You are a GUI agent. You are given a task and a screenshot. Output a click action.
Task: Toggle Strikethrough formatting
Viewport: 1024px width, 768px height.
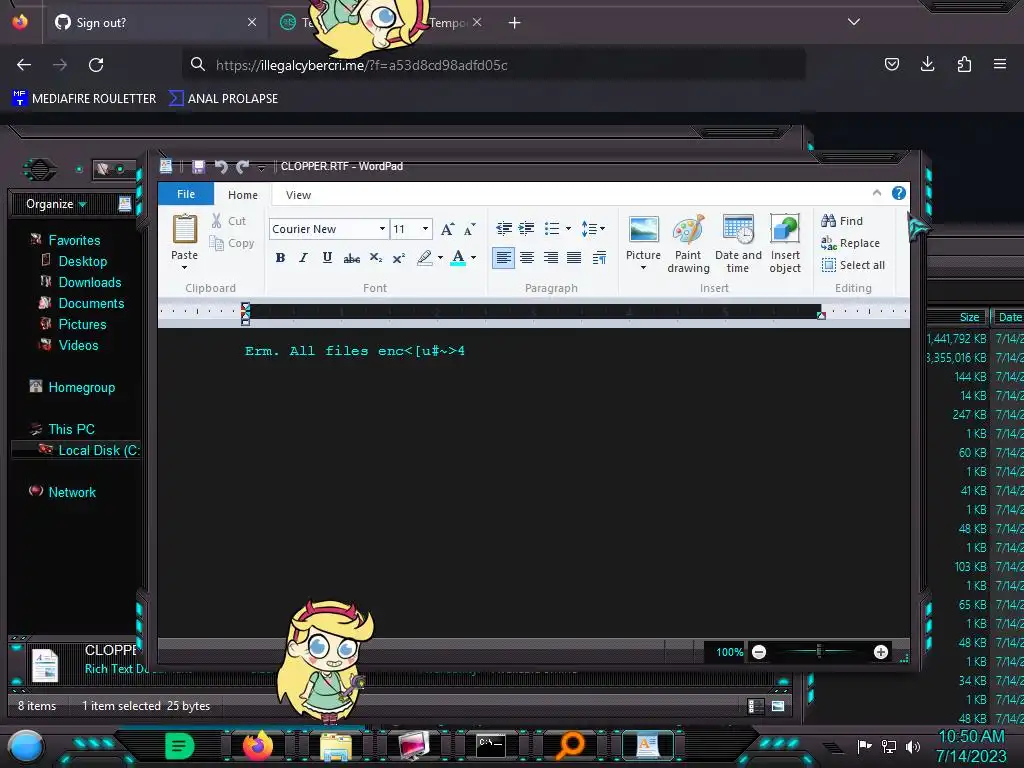coord(351,258)
